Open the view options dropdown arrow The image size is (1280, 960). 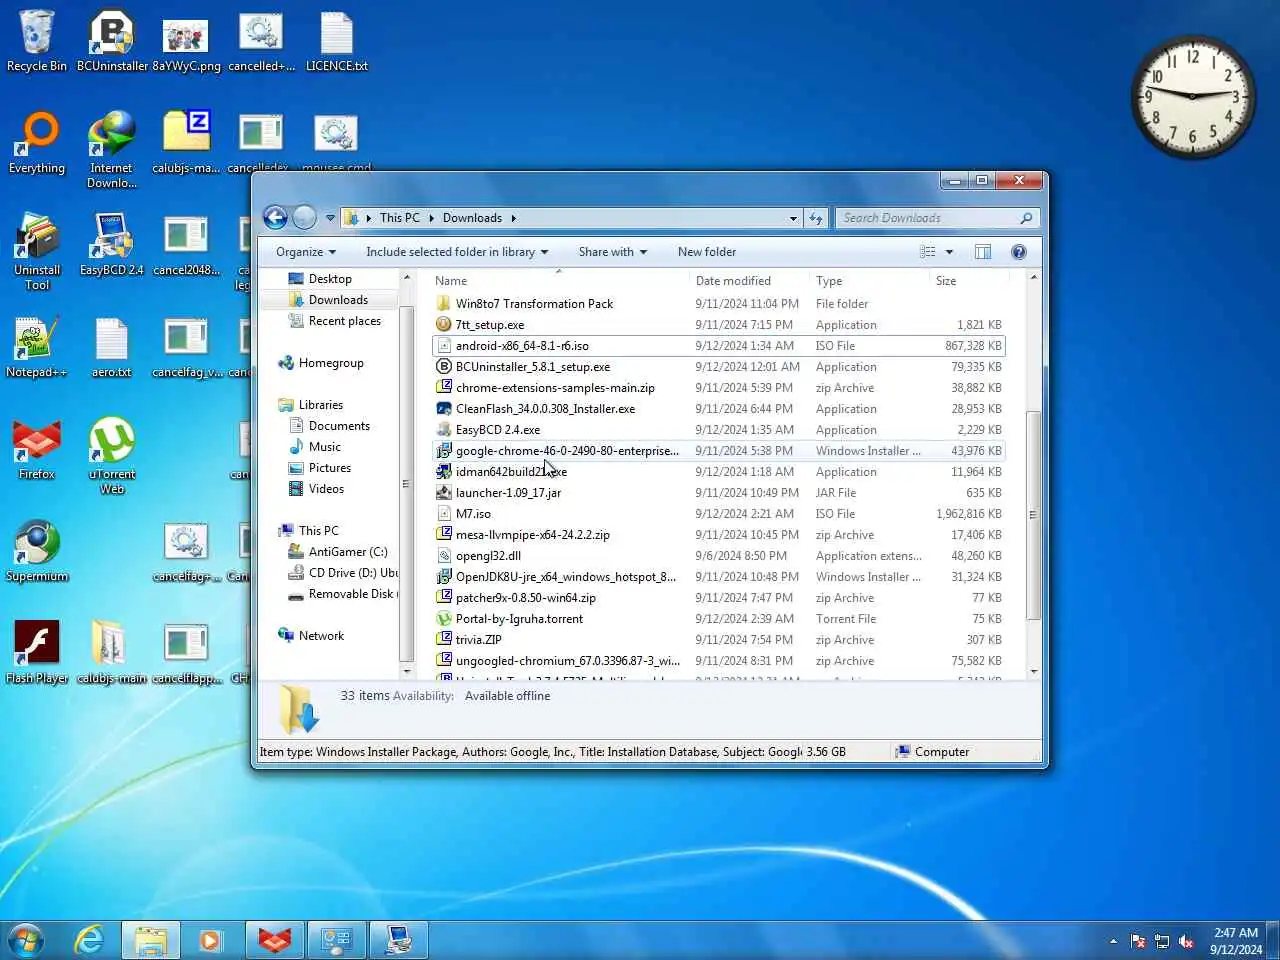click(x=949, y=252)
